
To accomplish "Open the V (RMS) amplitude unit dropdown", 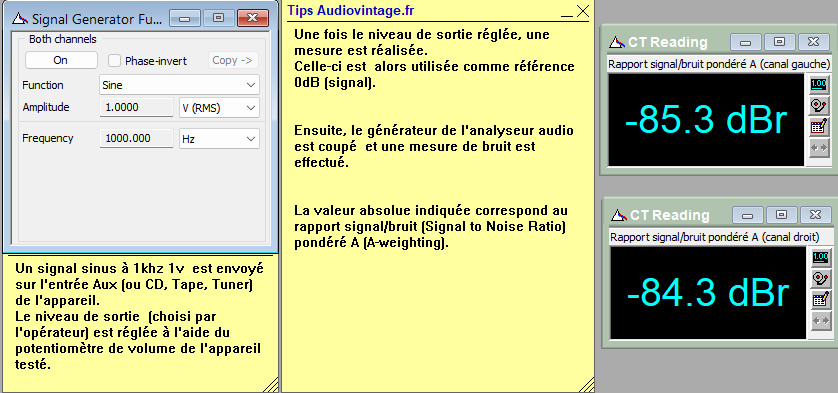I will tap(219, 107).
